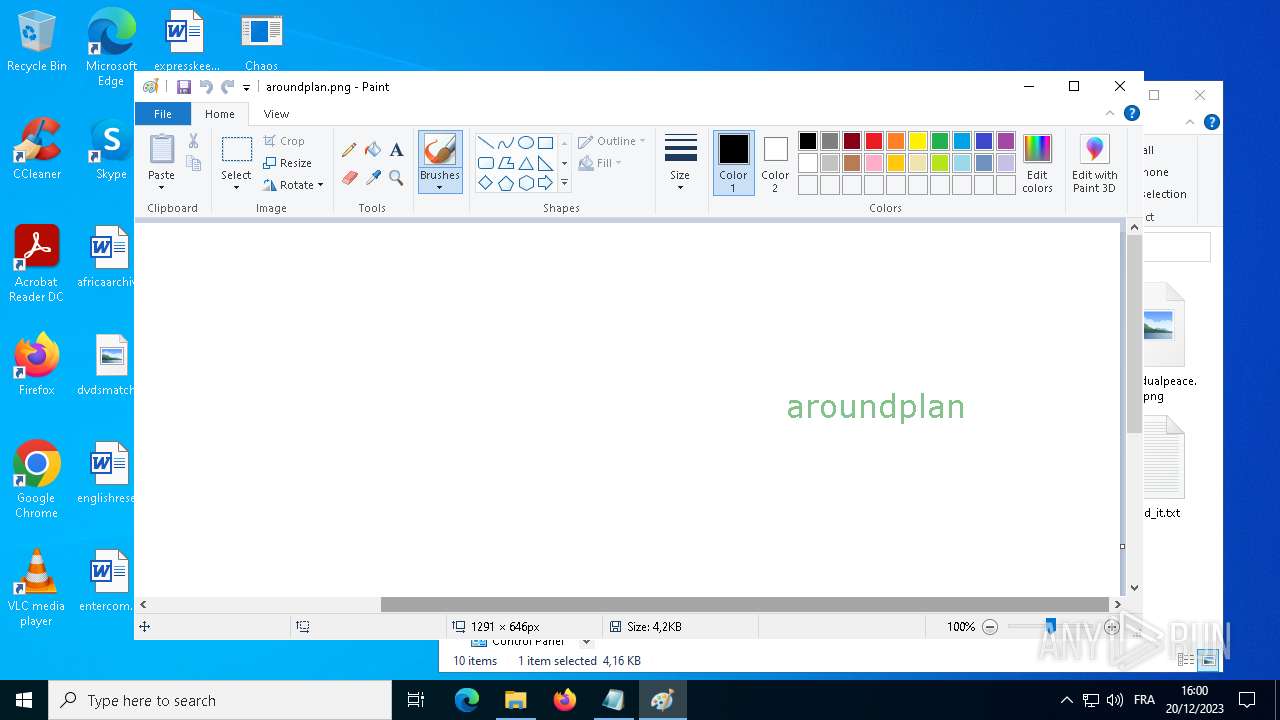Click the Outline button in Shapes group
The width and height of the screenshot is (1280, 720).
[612, 141]
